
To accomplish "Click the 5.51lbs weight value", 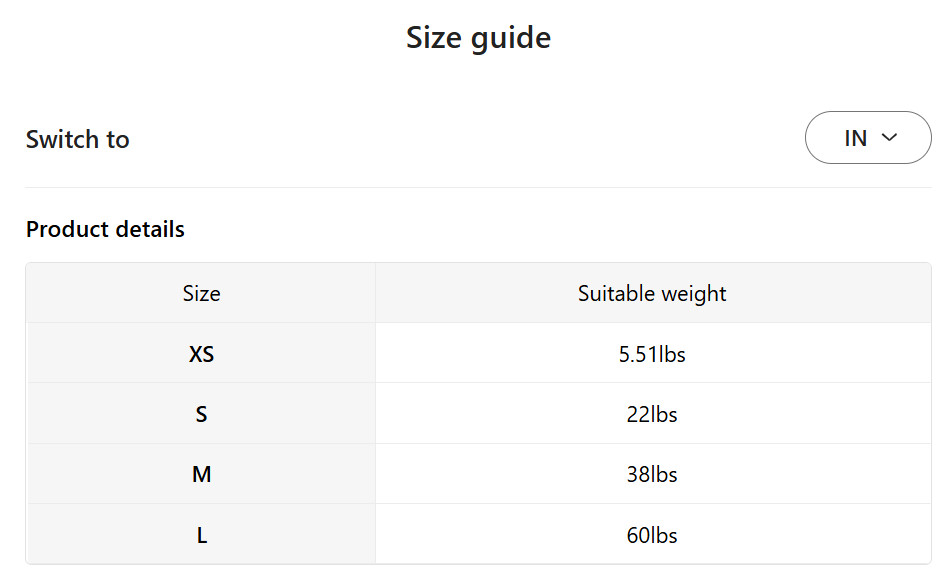I will coord(652,354).
